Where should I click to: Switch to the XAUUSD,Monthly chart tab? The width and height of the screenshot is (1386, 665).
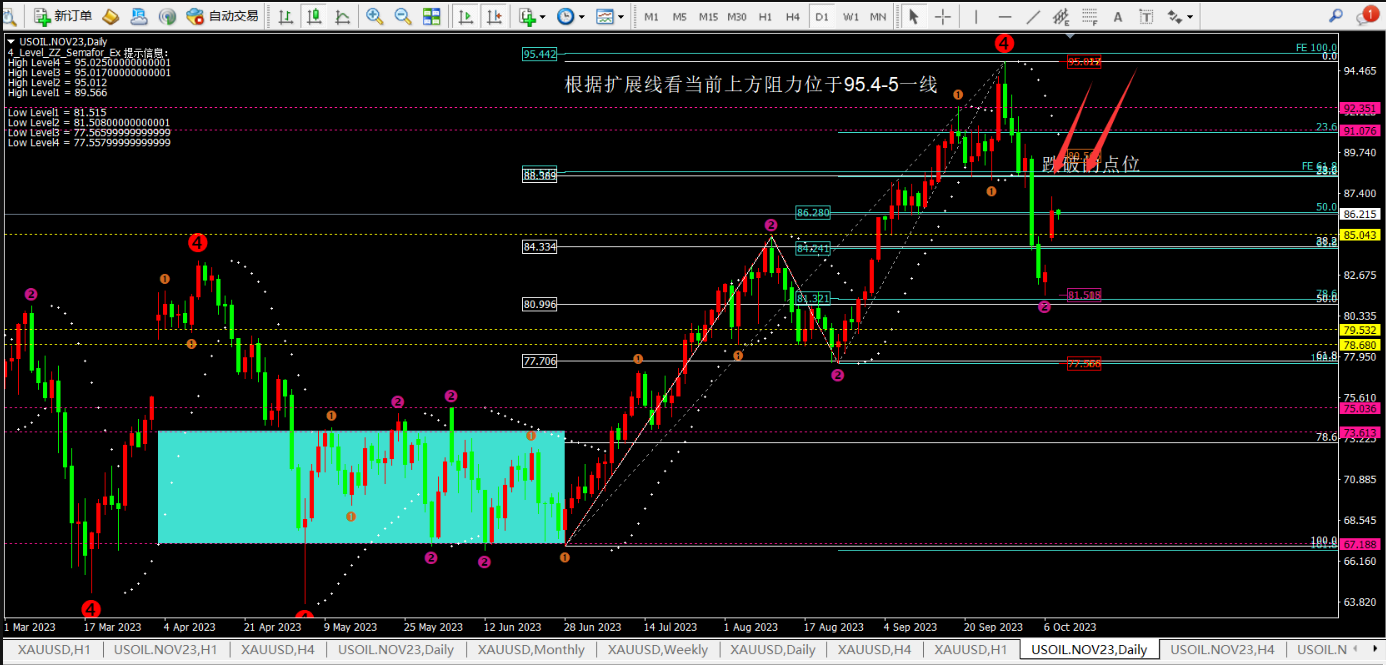click(531, 650)
